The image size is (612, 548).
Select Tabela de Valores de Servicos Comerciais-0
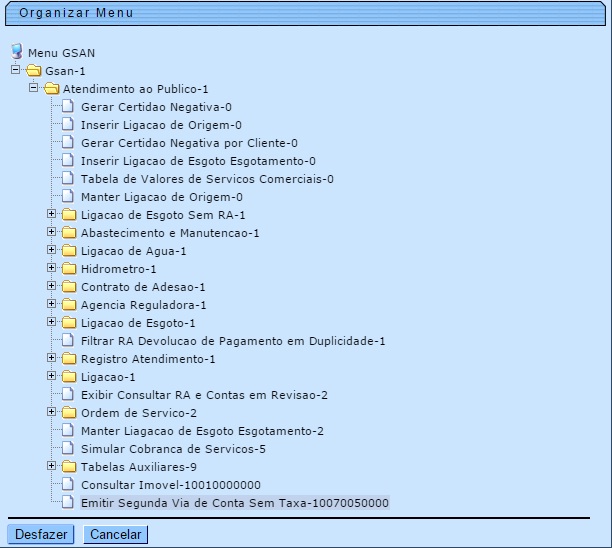pos(207,179)
